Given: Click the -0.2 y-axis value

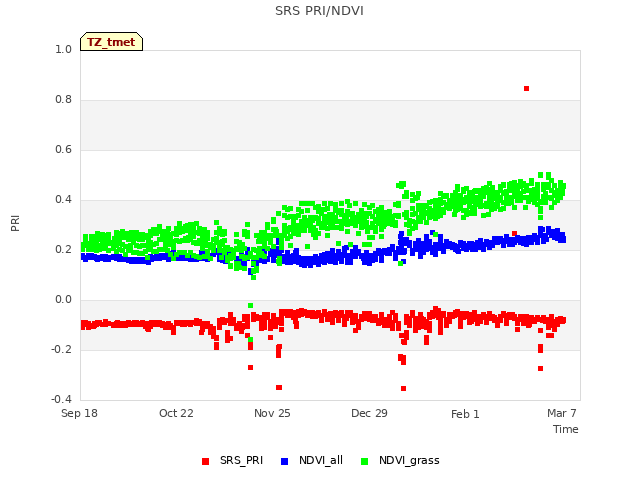Looking at the screenshot, I should click(61, 349).
